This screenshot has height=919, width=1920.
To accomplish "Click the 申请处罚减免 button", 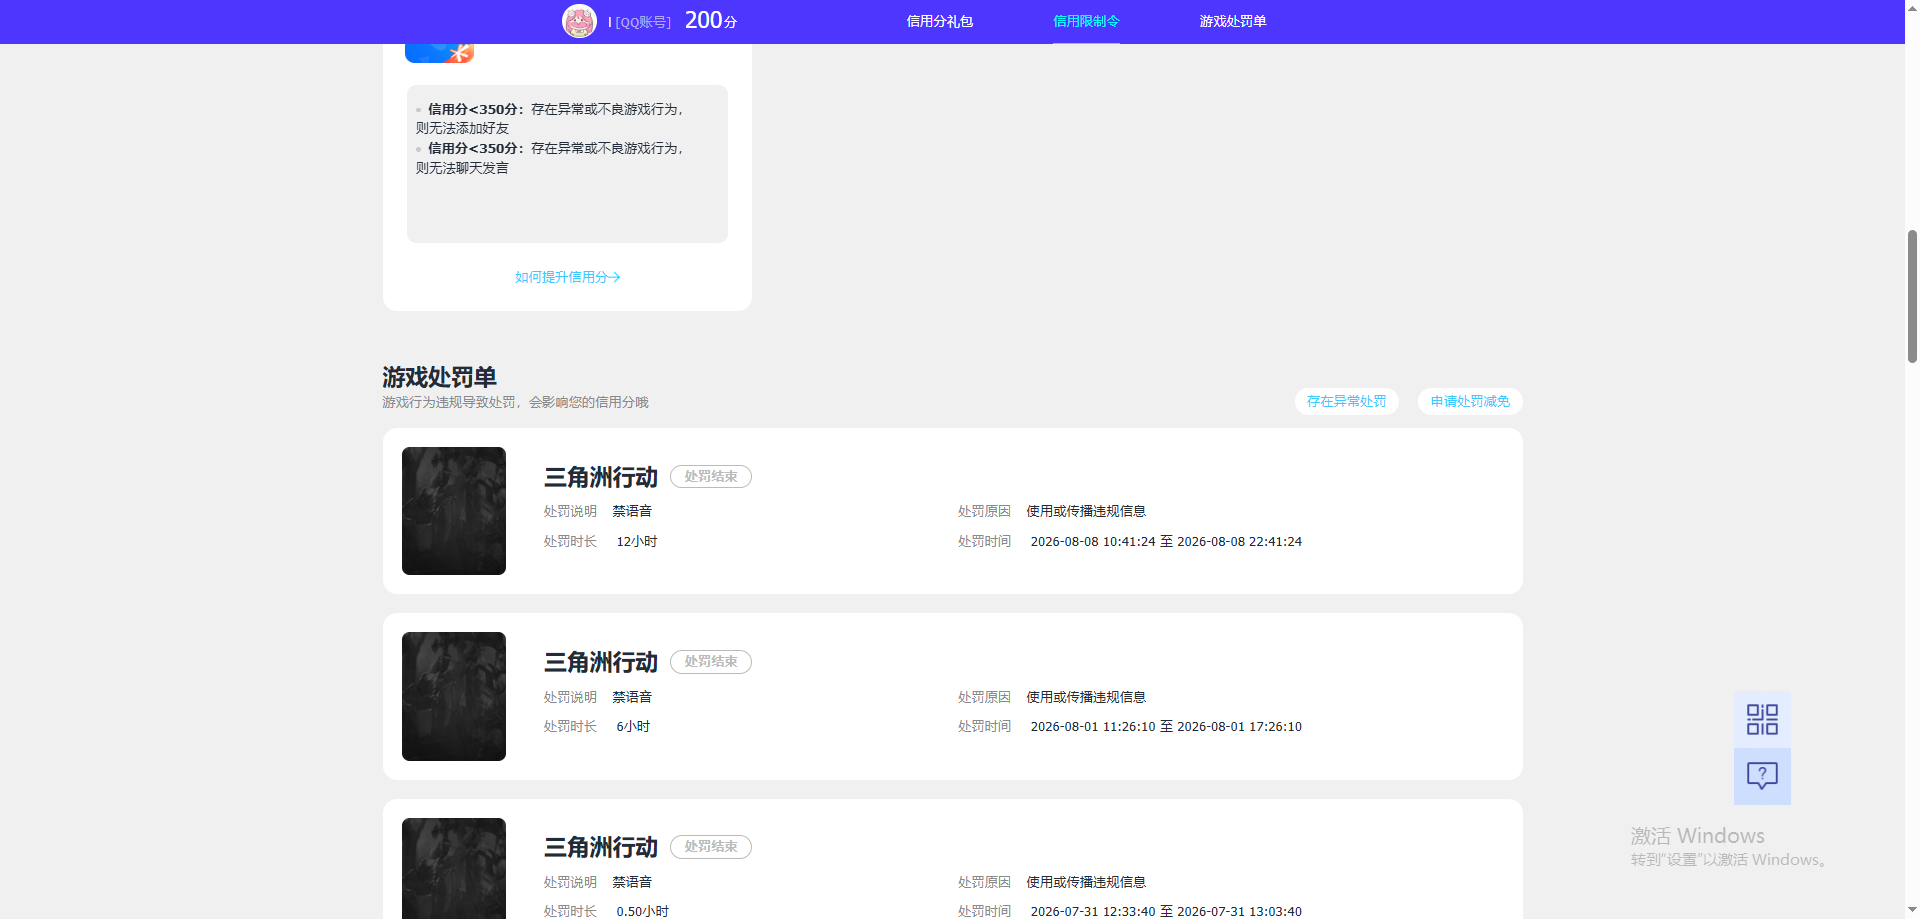I will 1470,401.
